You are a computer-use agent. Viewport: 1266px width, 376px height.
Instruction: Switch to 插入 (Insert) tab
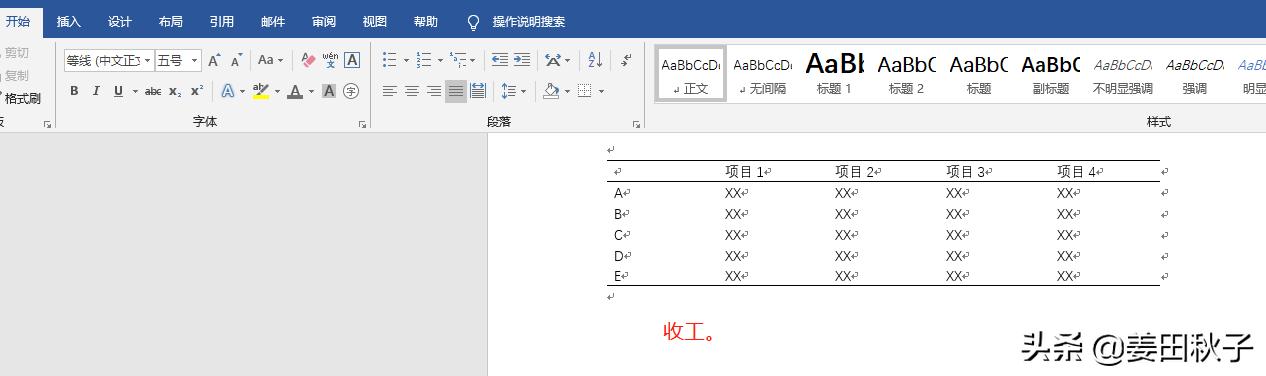pyautogui.click(x=69, y=22)
